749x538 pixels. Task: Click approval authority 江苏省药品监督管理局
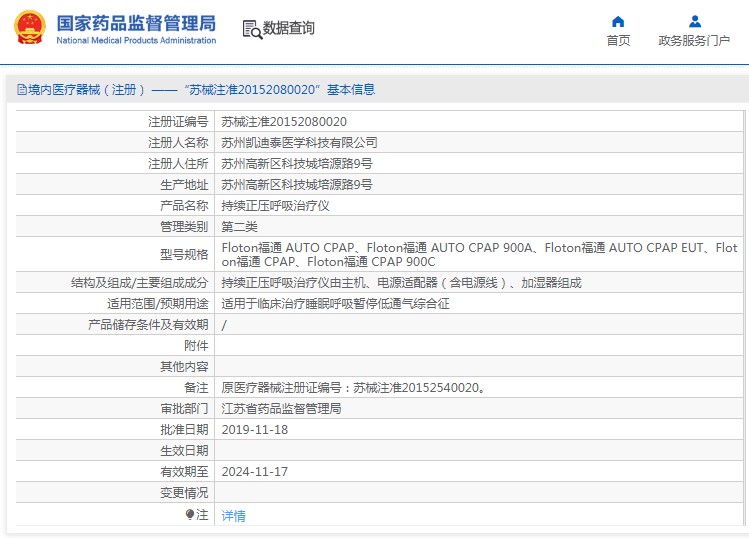click(x=281, y=409)
